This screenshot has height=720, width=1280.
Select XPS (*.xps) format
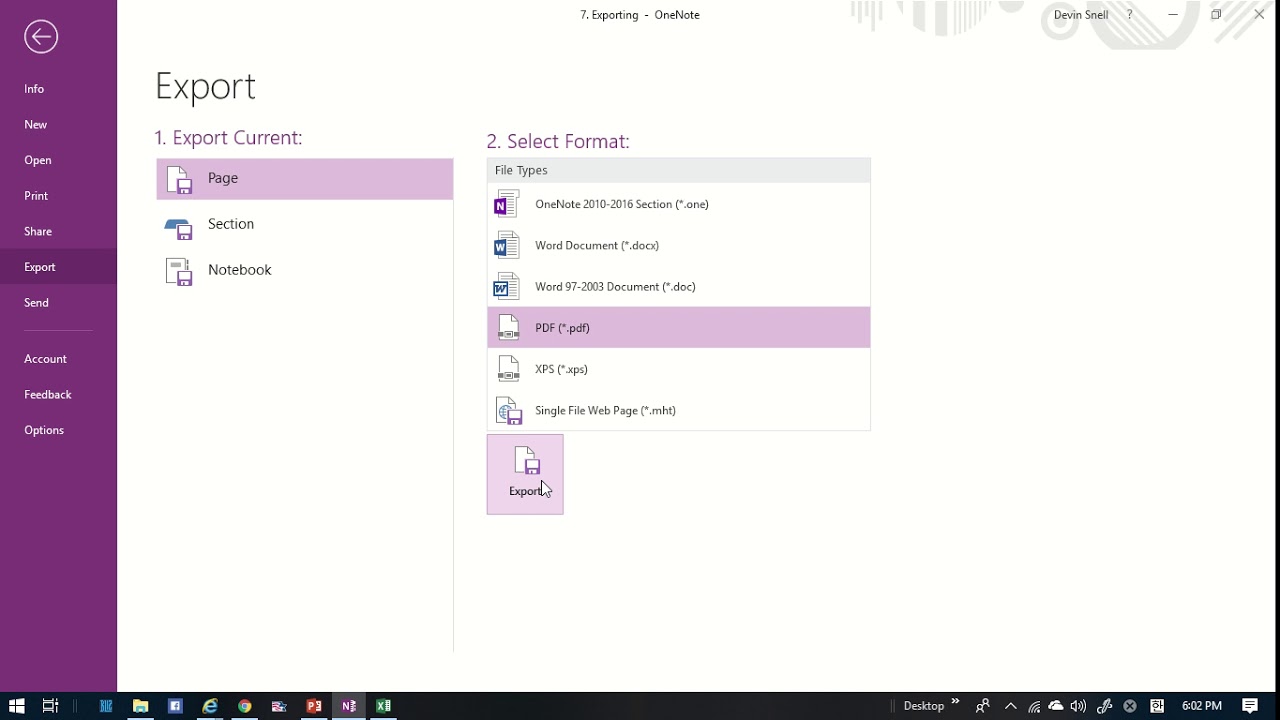click(679, 369)
